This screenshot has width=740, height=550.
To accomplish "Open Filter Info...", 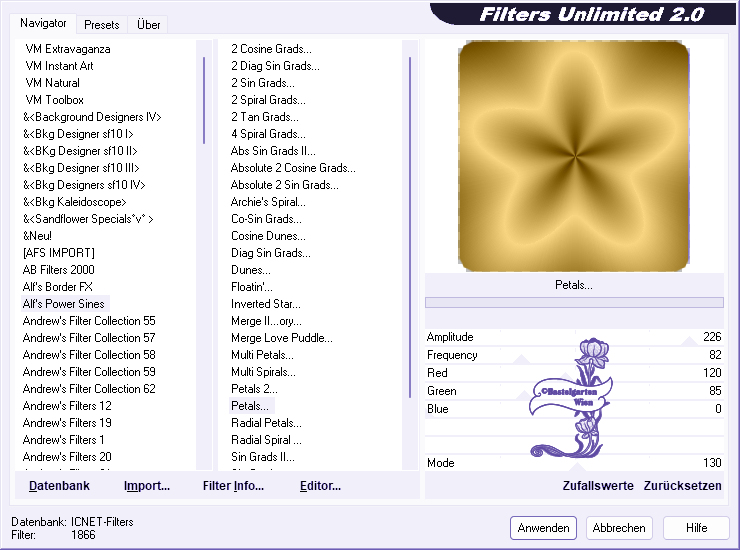I will 233,486.
